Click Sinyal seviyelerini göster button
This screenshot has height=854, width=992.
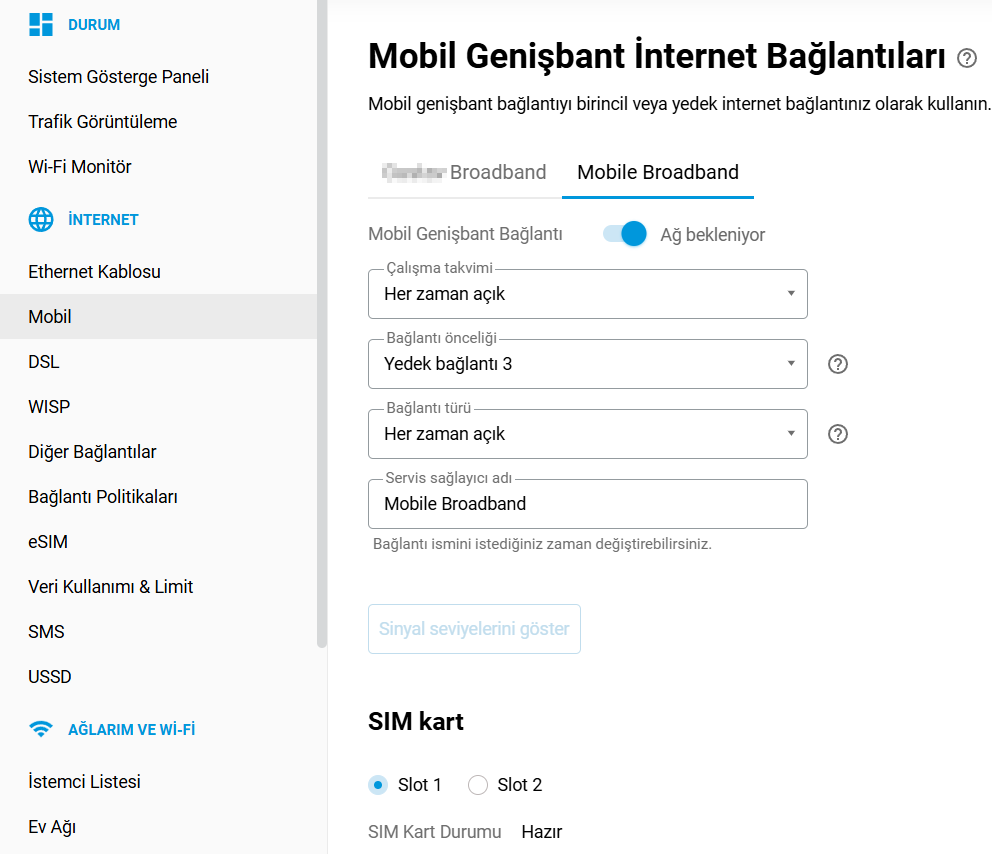pyautogui.click(x=474, y=629)
